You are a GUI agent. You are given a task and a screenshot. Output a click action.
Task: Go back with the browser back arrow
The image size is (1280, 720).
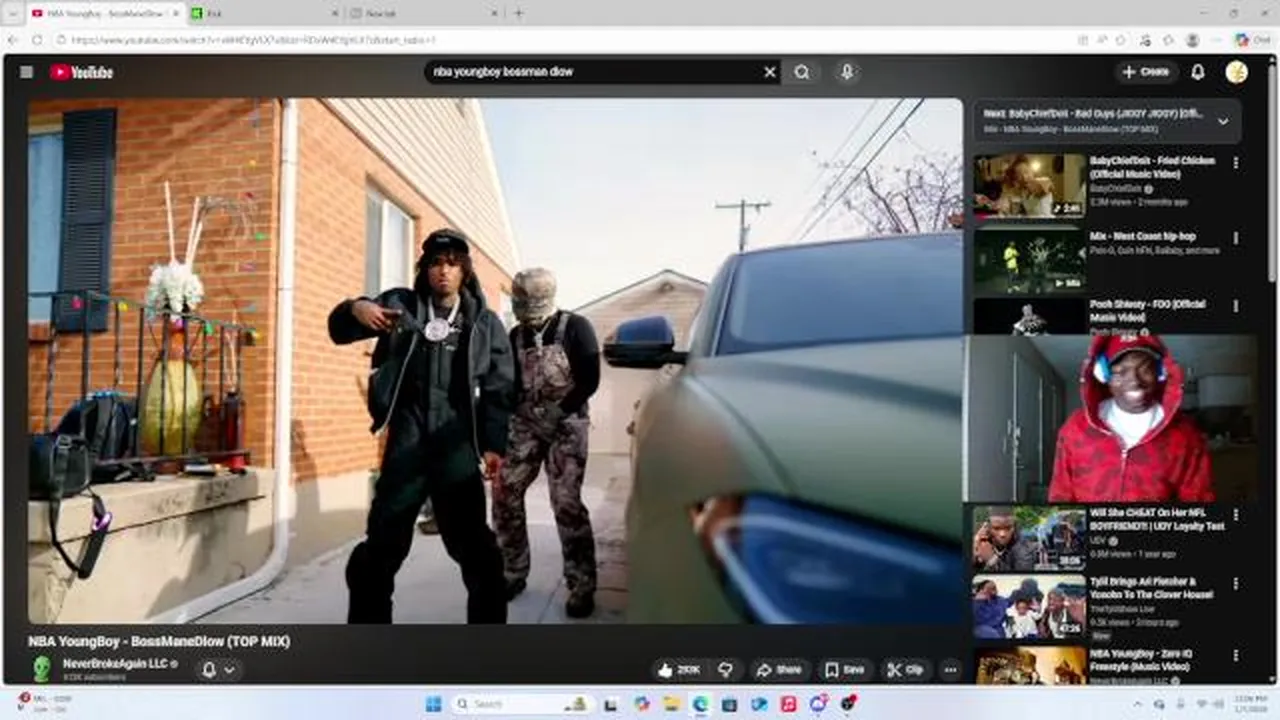point(12,40)
